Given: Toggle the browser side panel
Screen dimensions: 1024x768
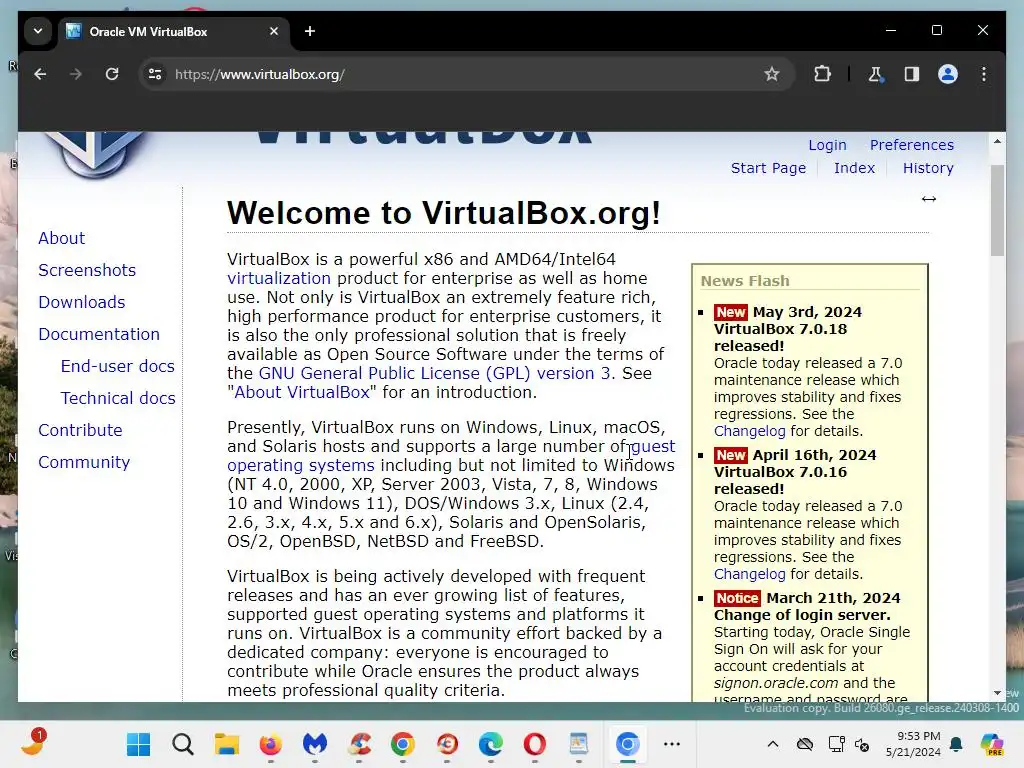Looking at the screenshot, I should coord(912,74).
